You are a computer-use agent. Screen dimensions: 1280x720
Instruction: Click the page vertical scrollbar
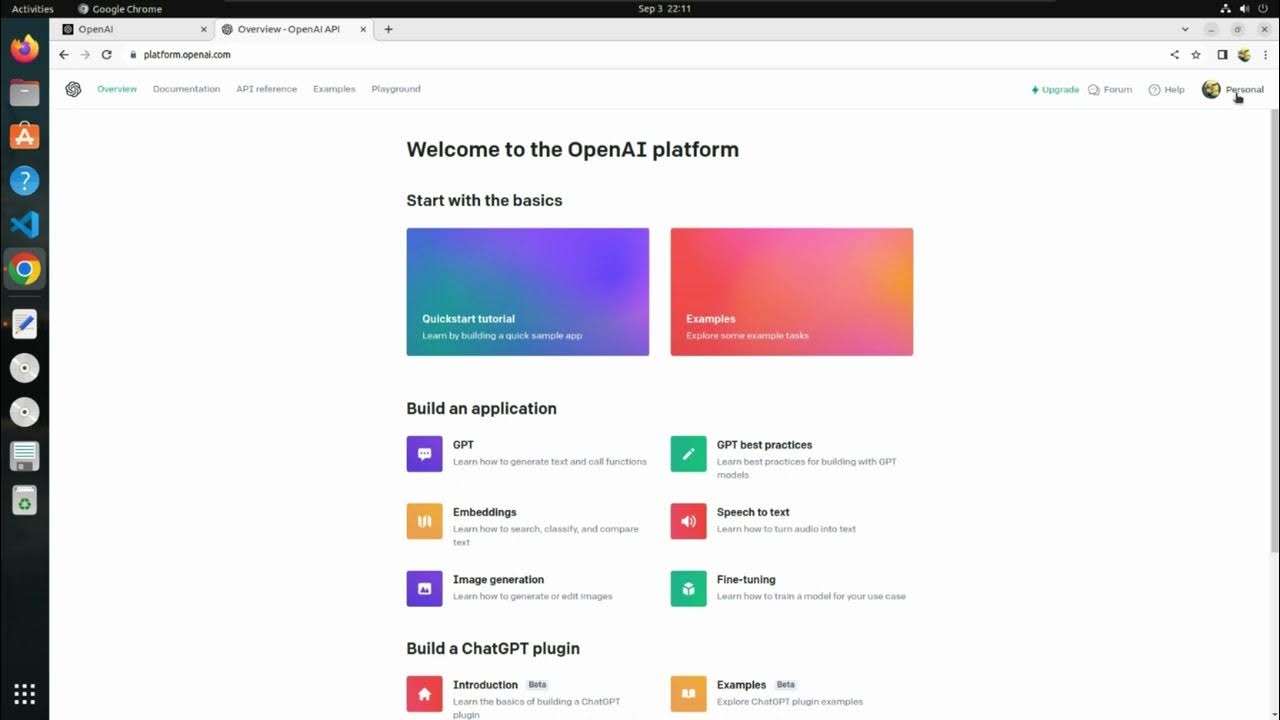coord(1274,330)
